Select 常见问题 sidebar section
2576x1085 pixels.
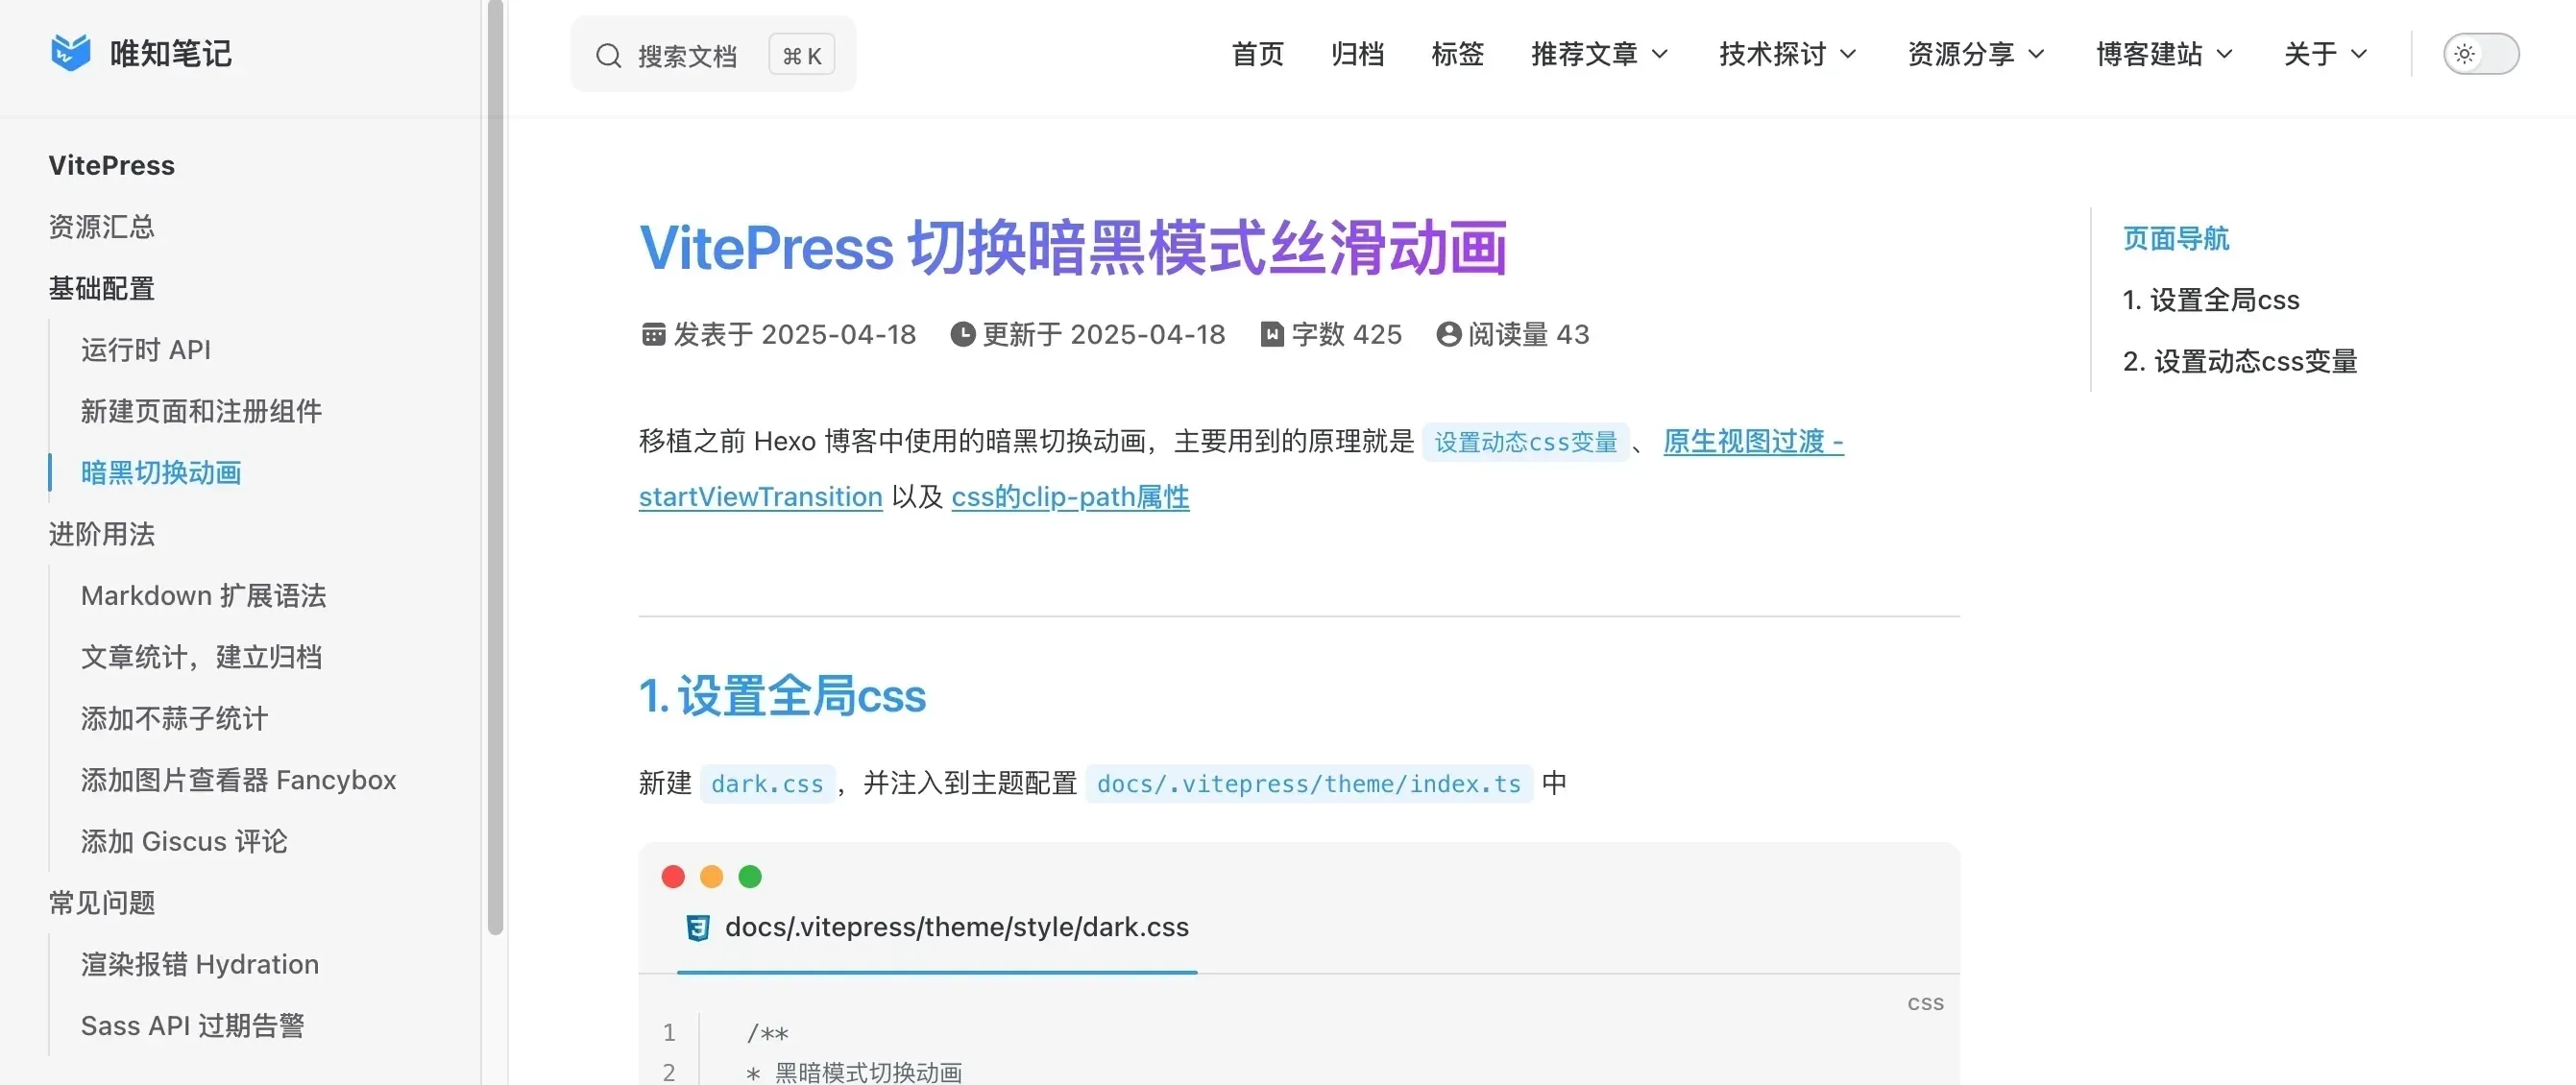tap(102, 903)
